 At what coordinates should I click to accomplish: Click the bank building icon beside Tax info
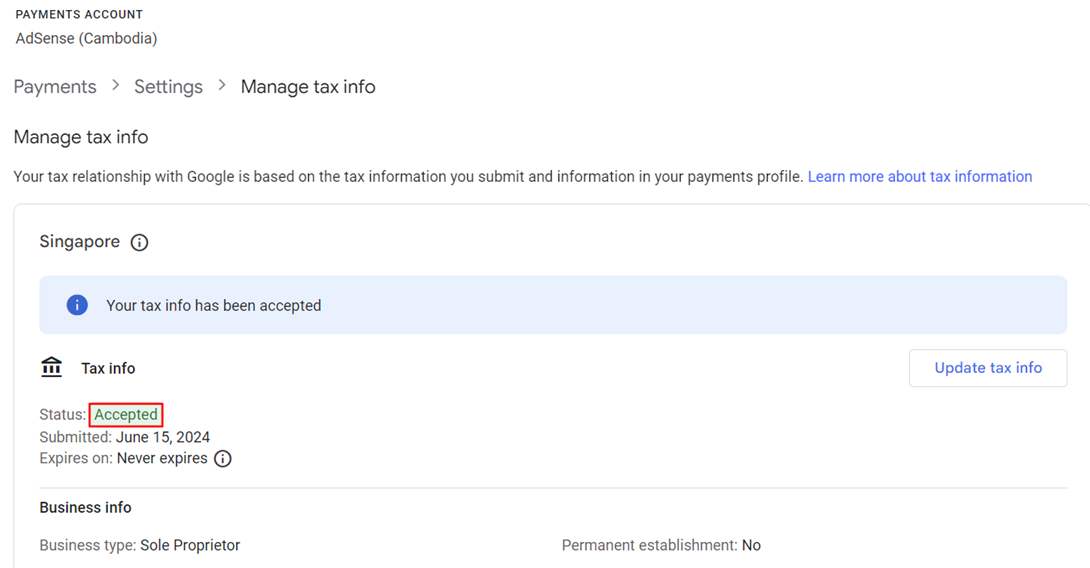pyautogui.click(x=52, y=368)
